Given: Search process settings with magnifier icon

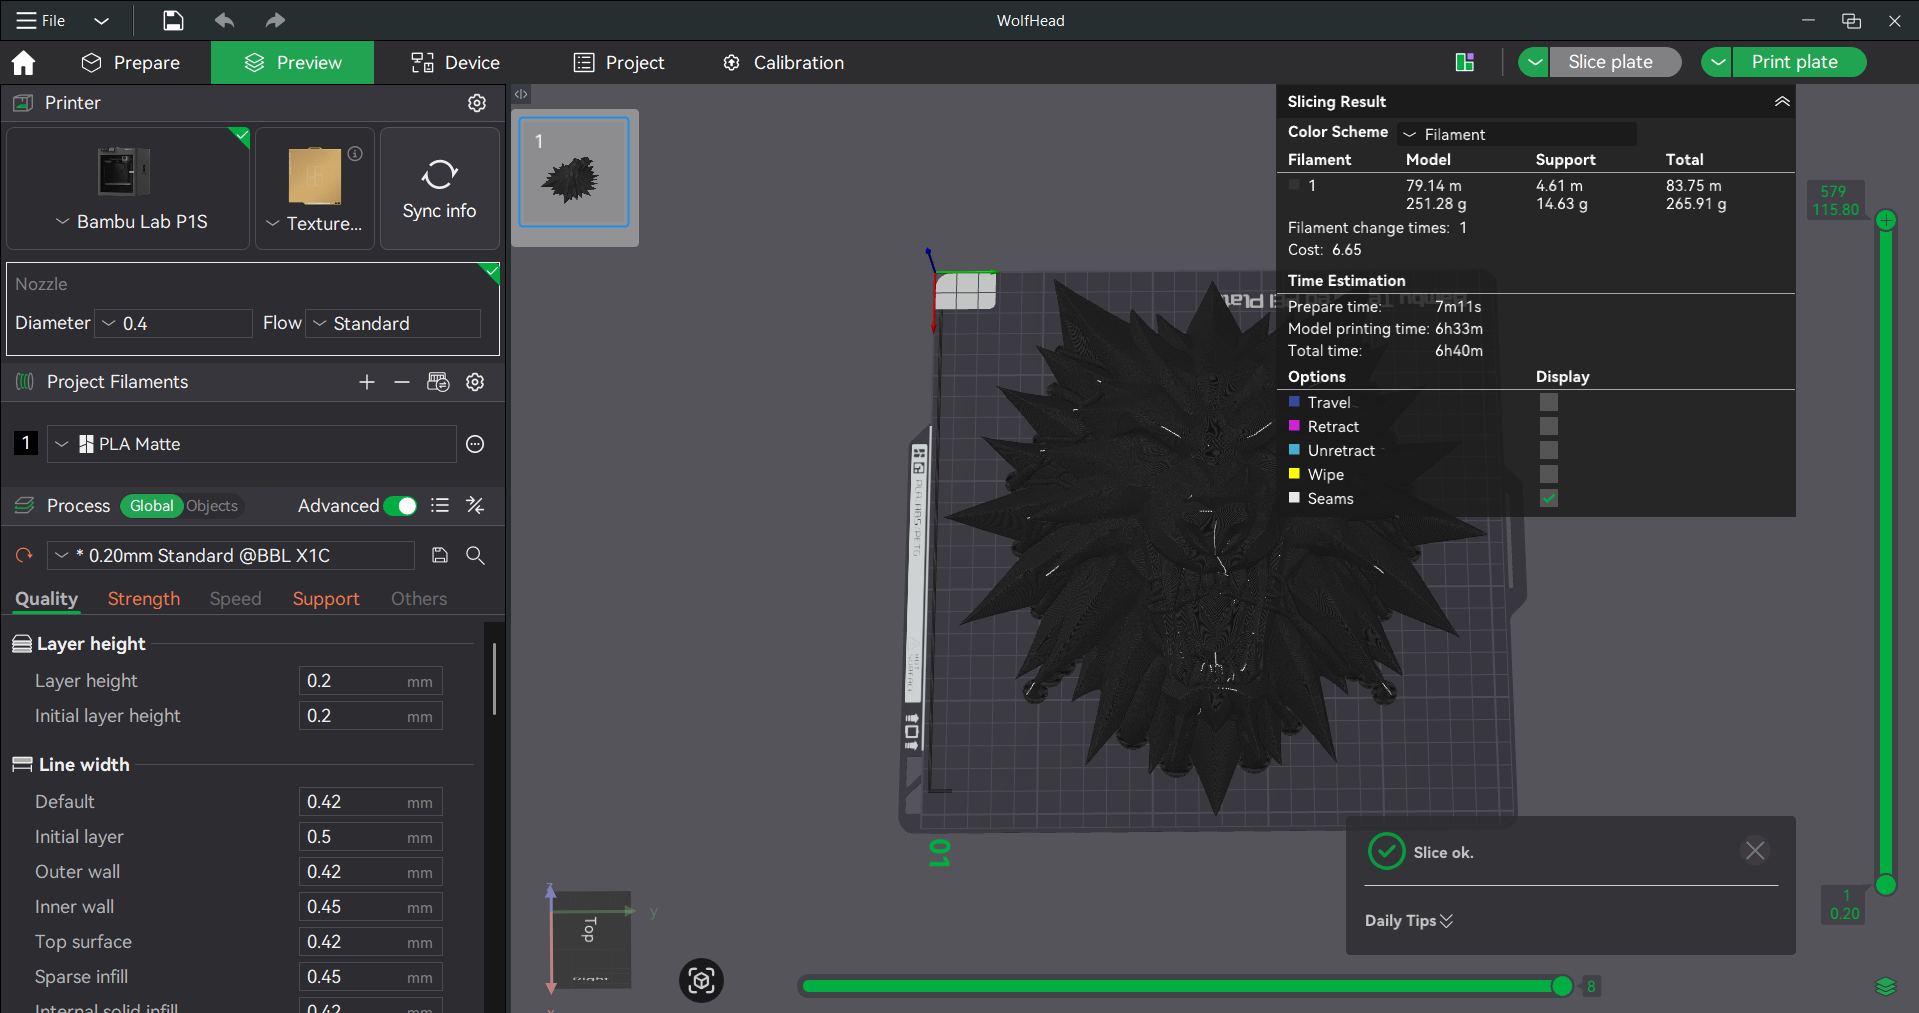Looking at the screenshot, I should [476, 555].
